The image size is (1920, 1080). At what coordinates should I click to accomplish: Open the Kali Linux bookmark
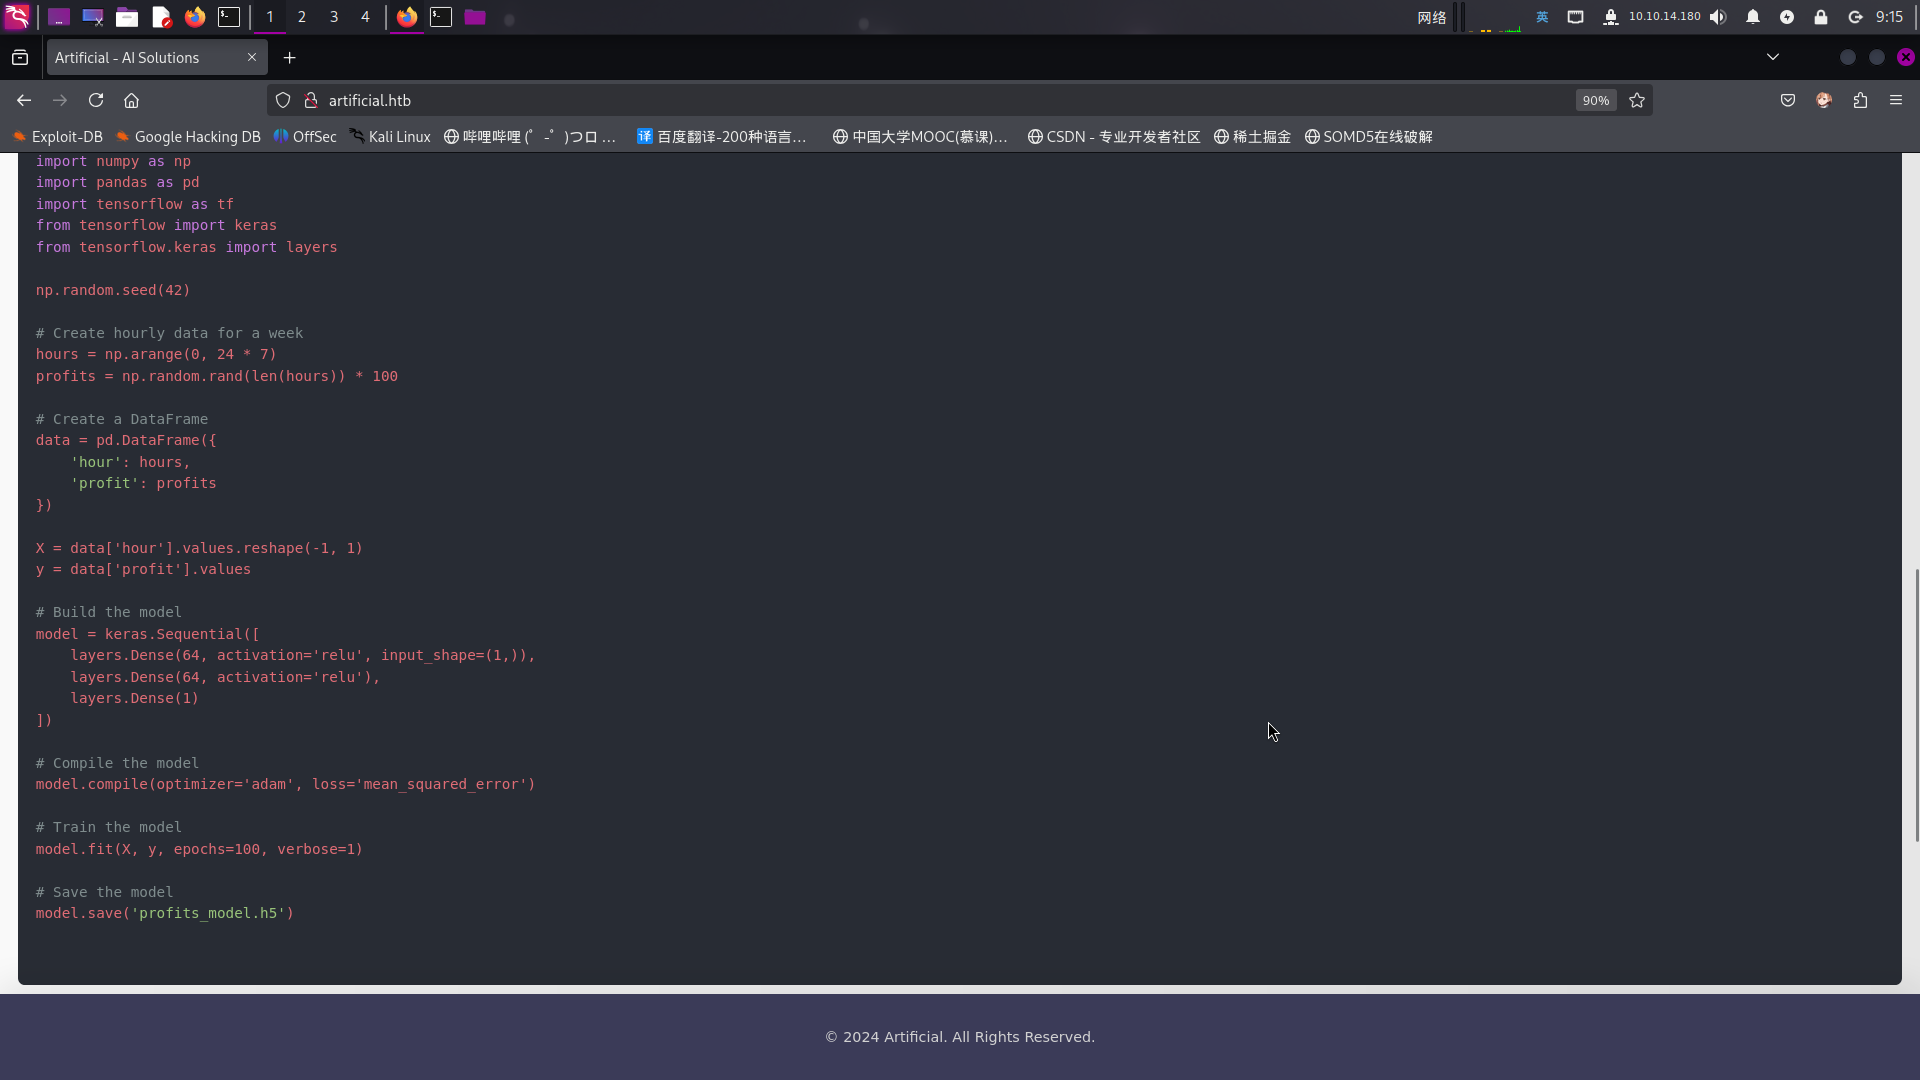point(390,137)
